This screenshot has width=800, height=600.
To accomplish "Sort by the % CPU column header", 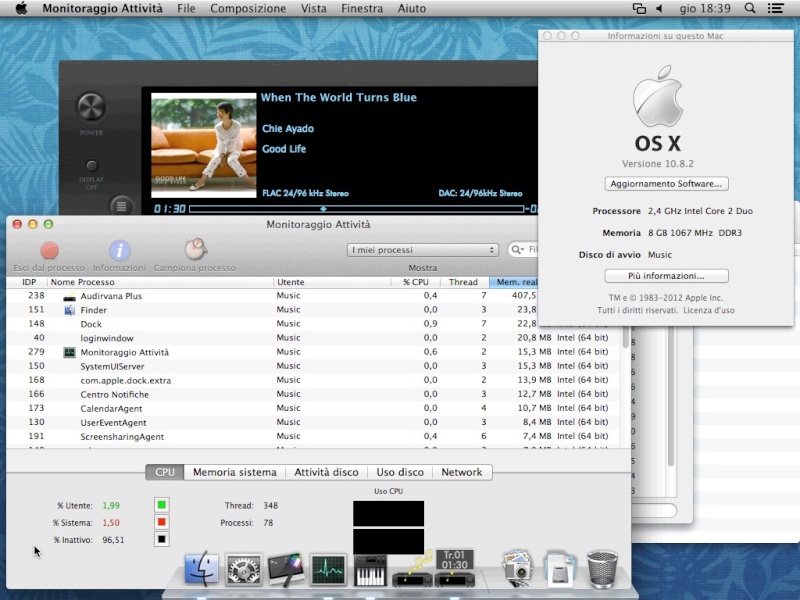I will 416,282.
